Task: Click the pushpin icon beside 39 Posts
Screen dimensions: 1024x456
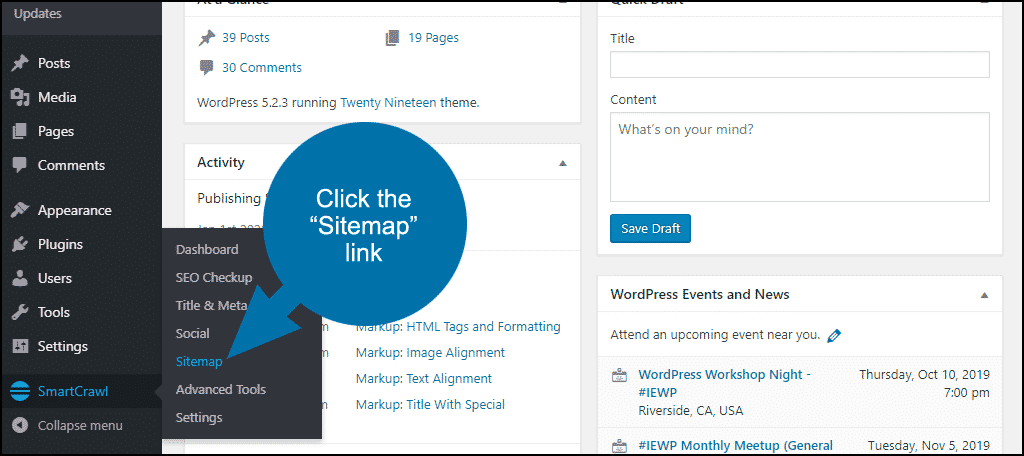Action: [x=206, y=38]
